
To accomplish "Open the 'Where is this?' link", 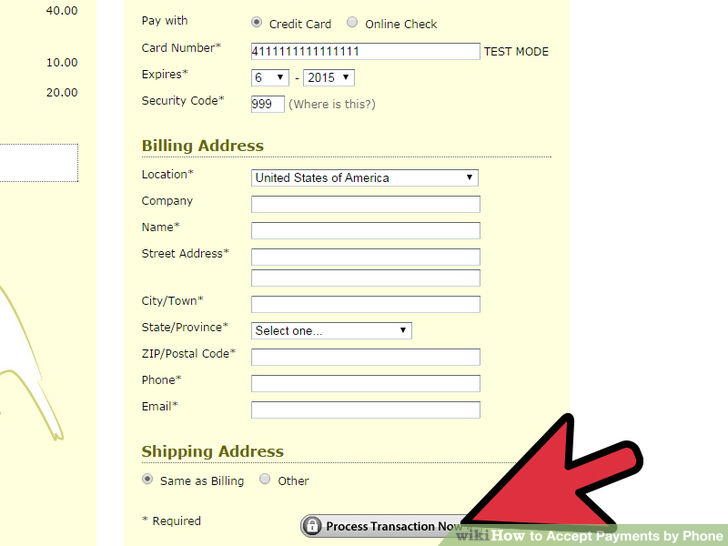I will (332, 104).
